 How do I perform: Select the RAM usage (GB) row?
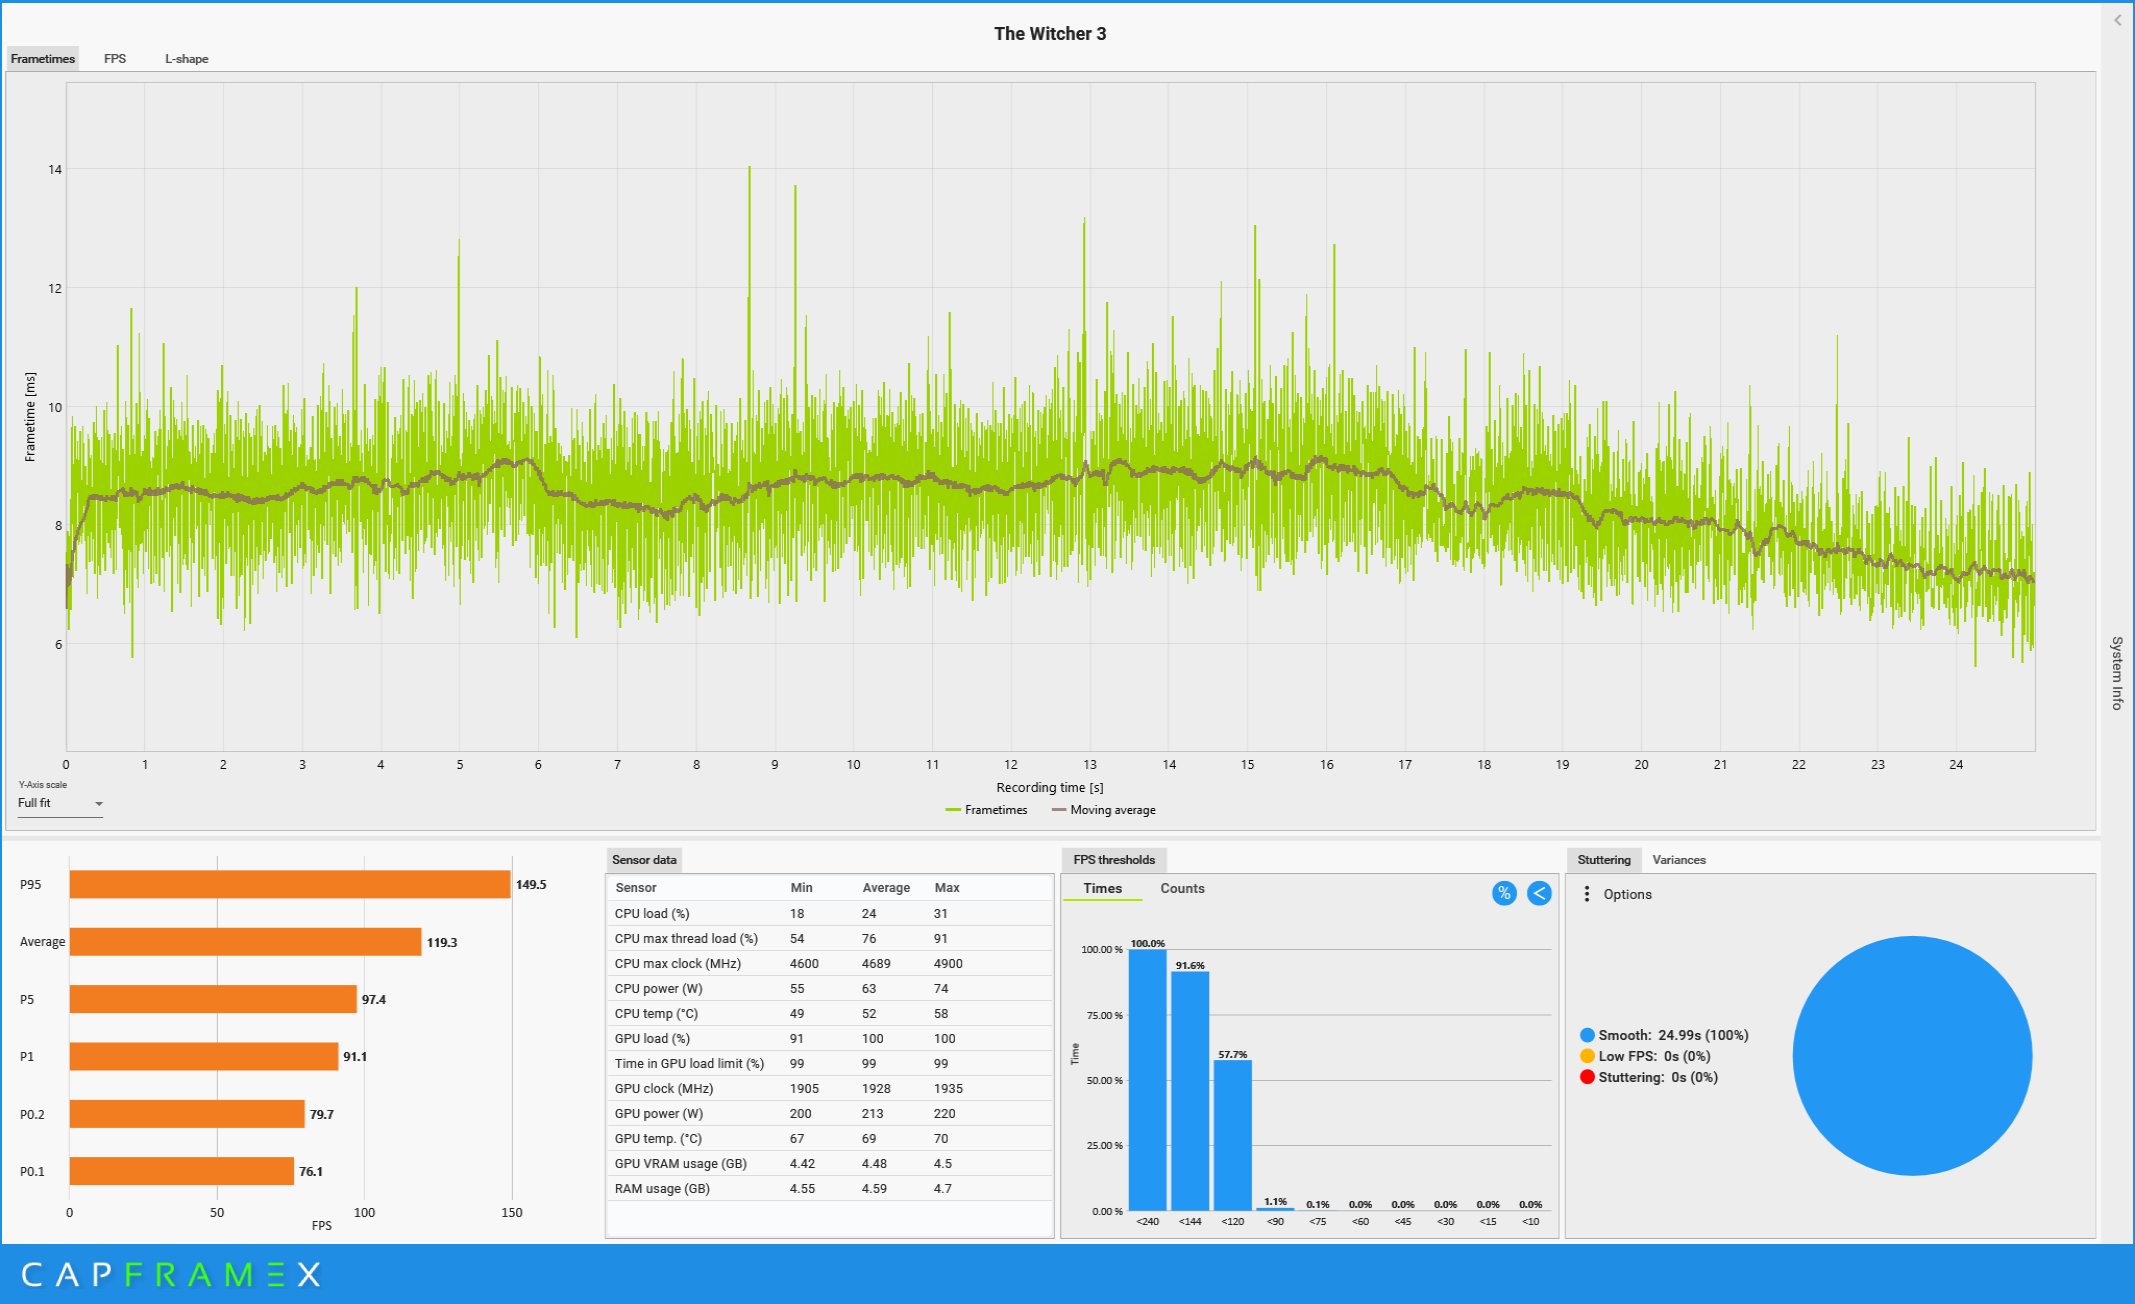point(829,1189)
